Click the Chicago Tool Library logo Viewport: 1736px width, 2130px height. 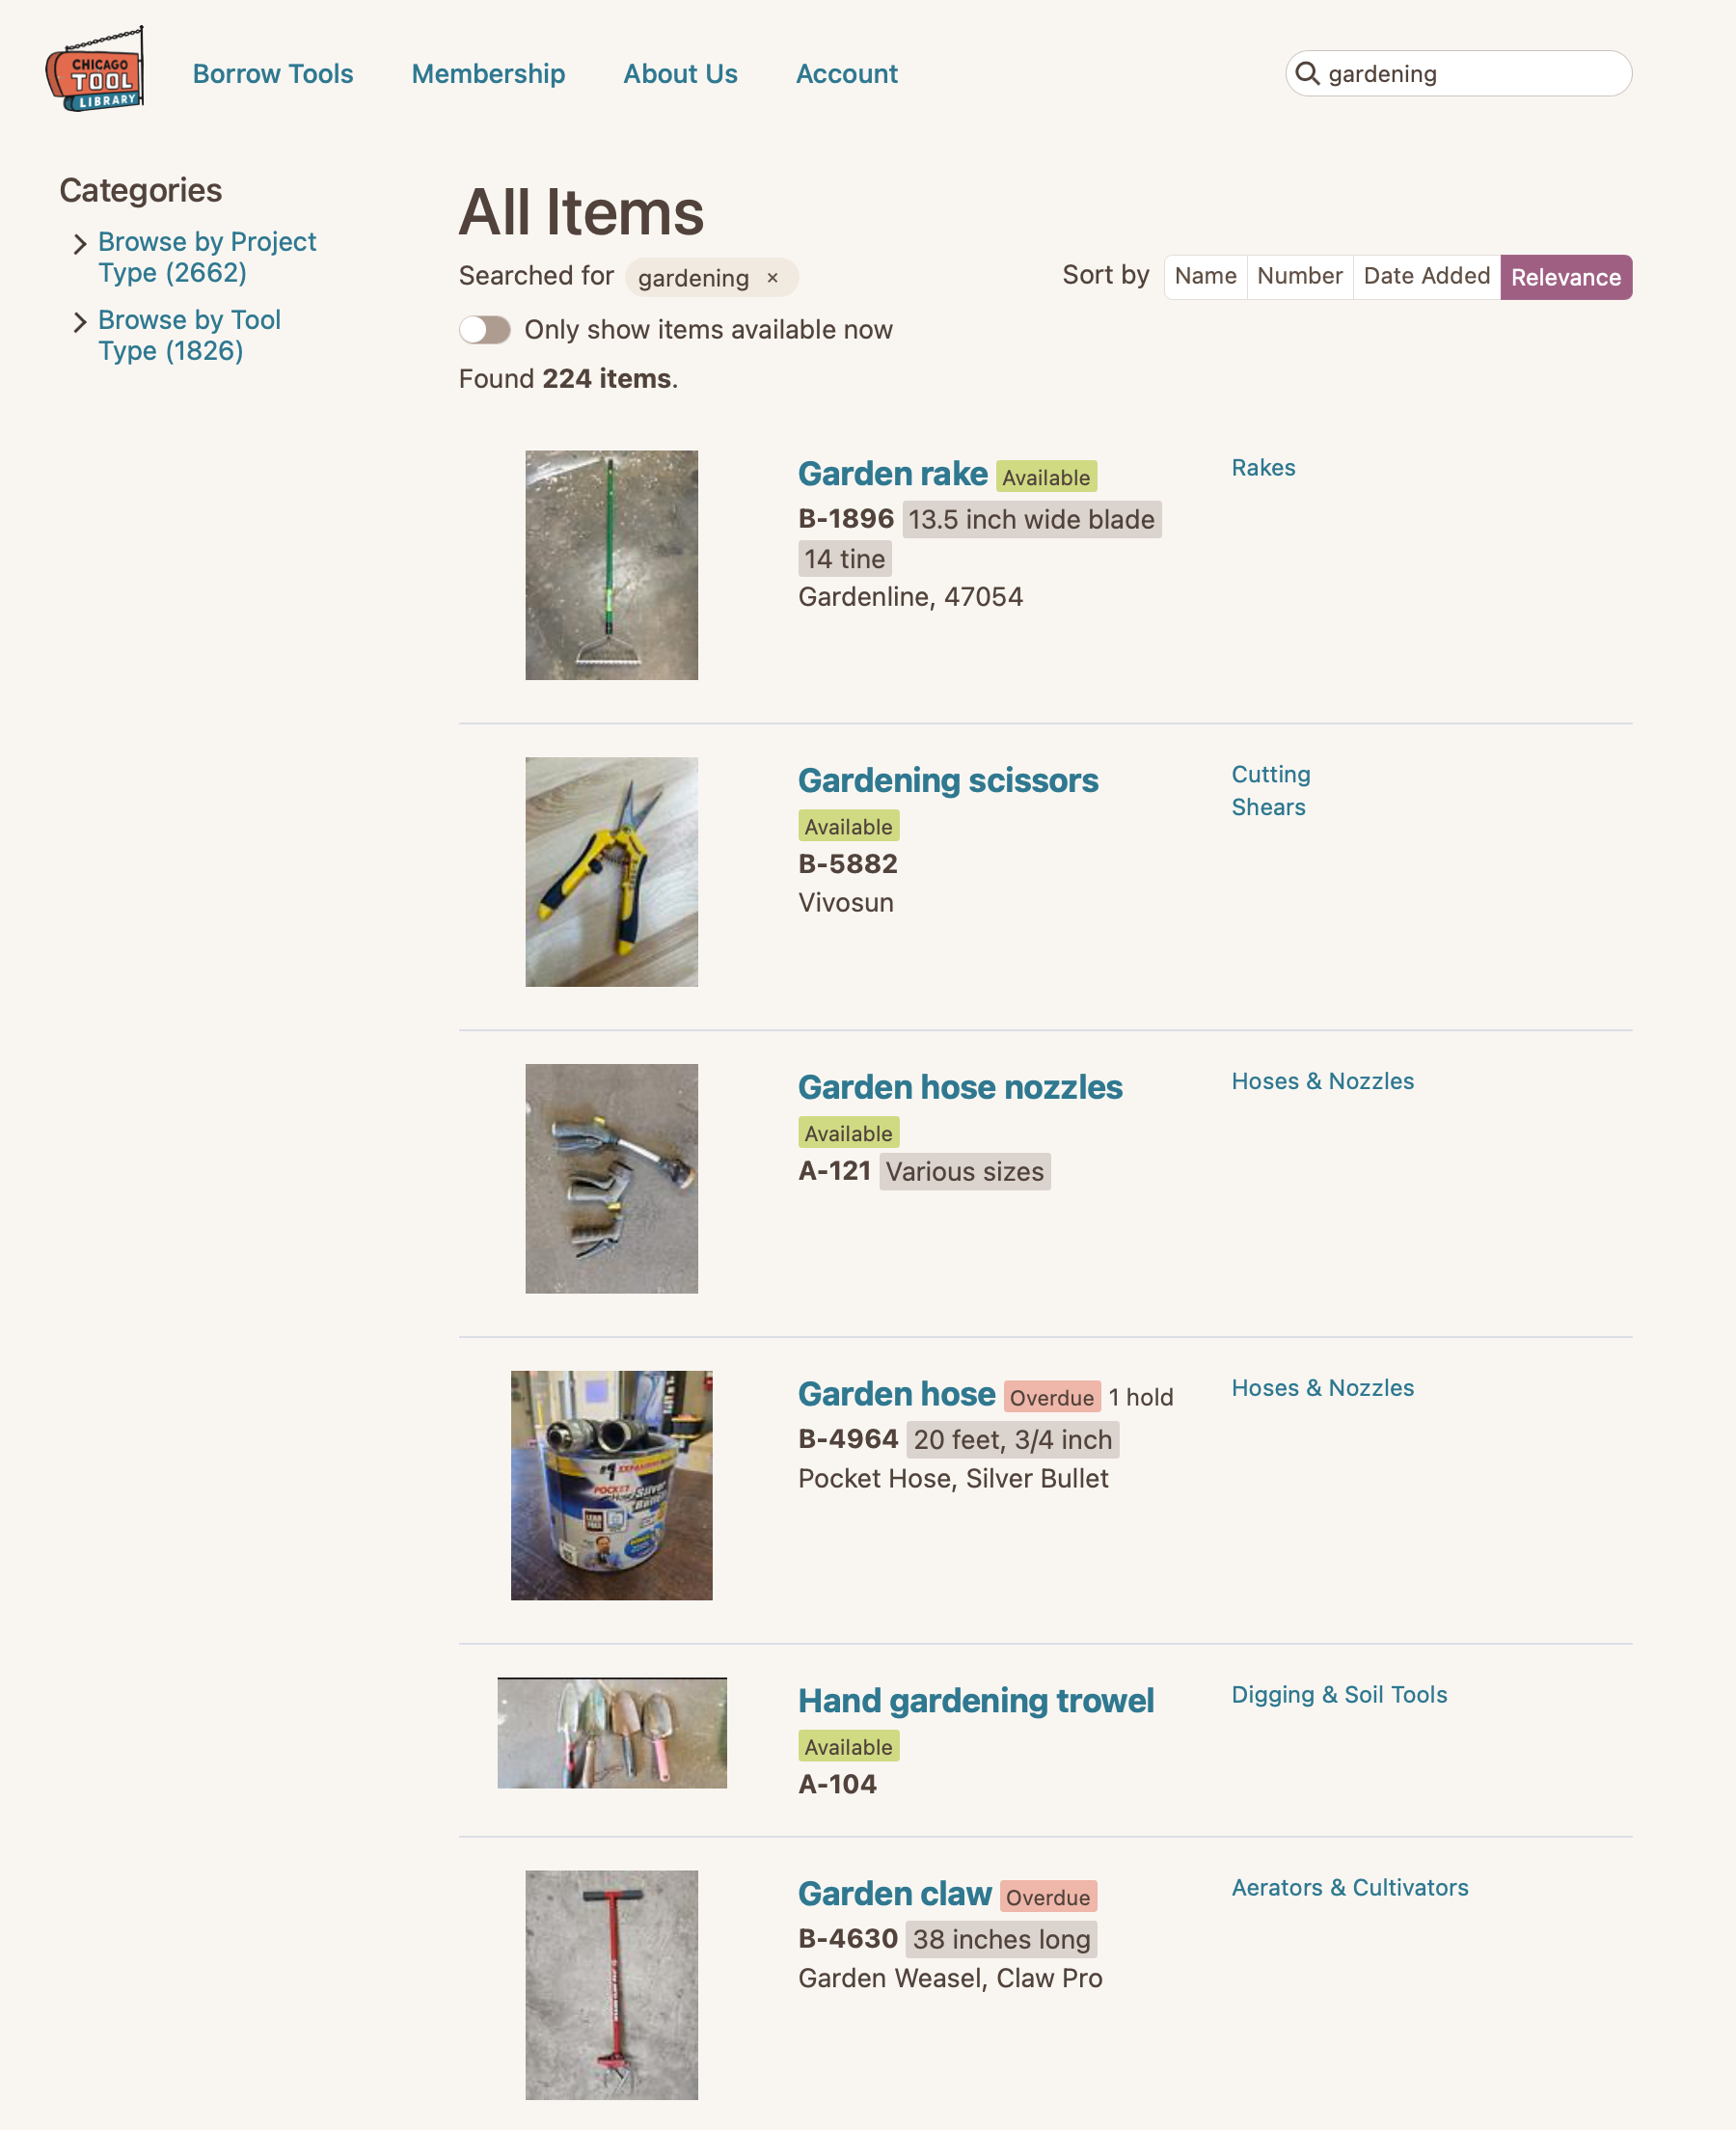pos(95,70)
